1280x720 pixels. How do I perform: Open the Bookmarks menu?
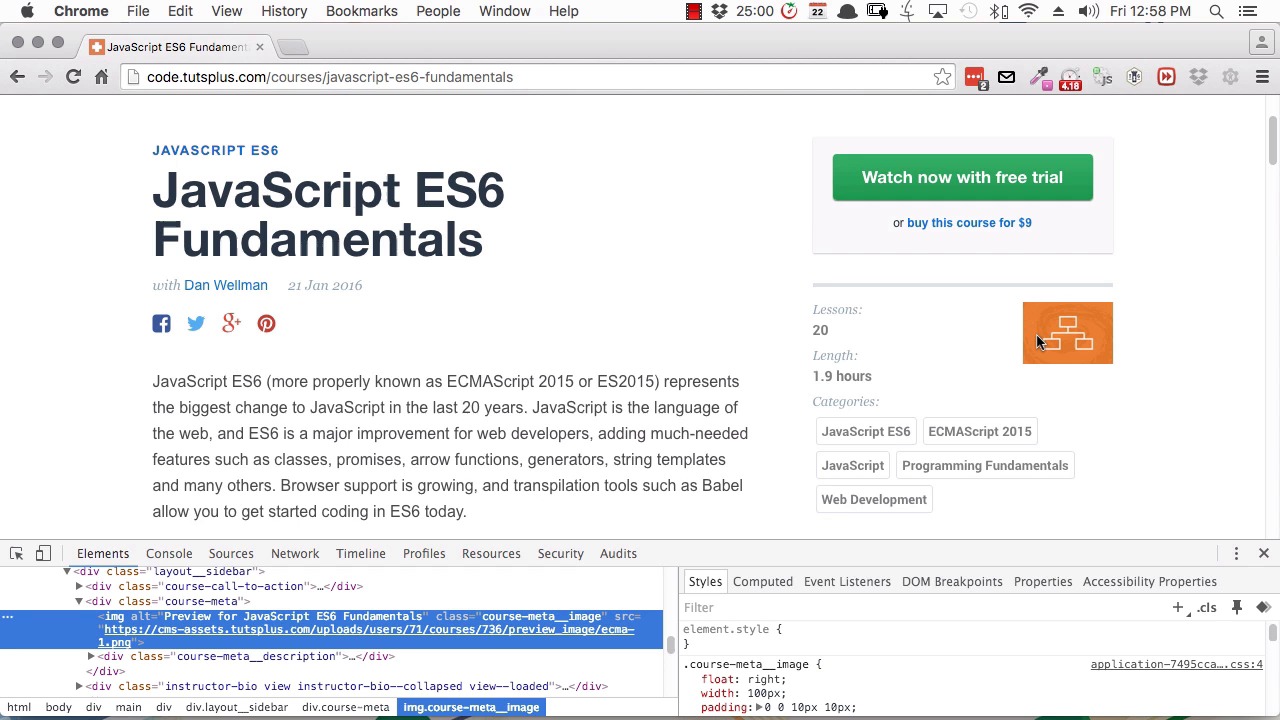tap(361, 11)
